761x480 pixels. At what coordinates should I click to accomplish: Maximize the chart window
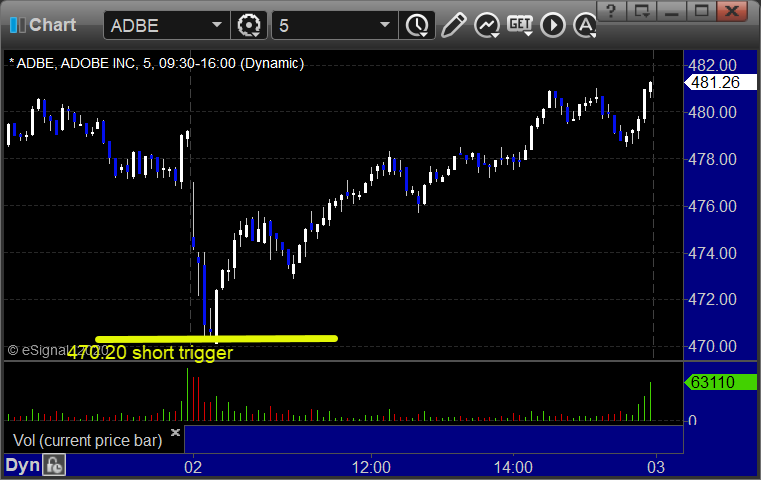pos(701,10)
